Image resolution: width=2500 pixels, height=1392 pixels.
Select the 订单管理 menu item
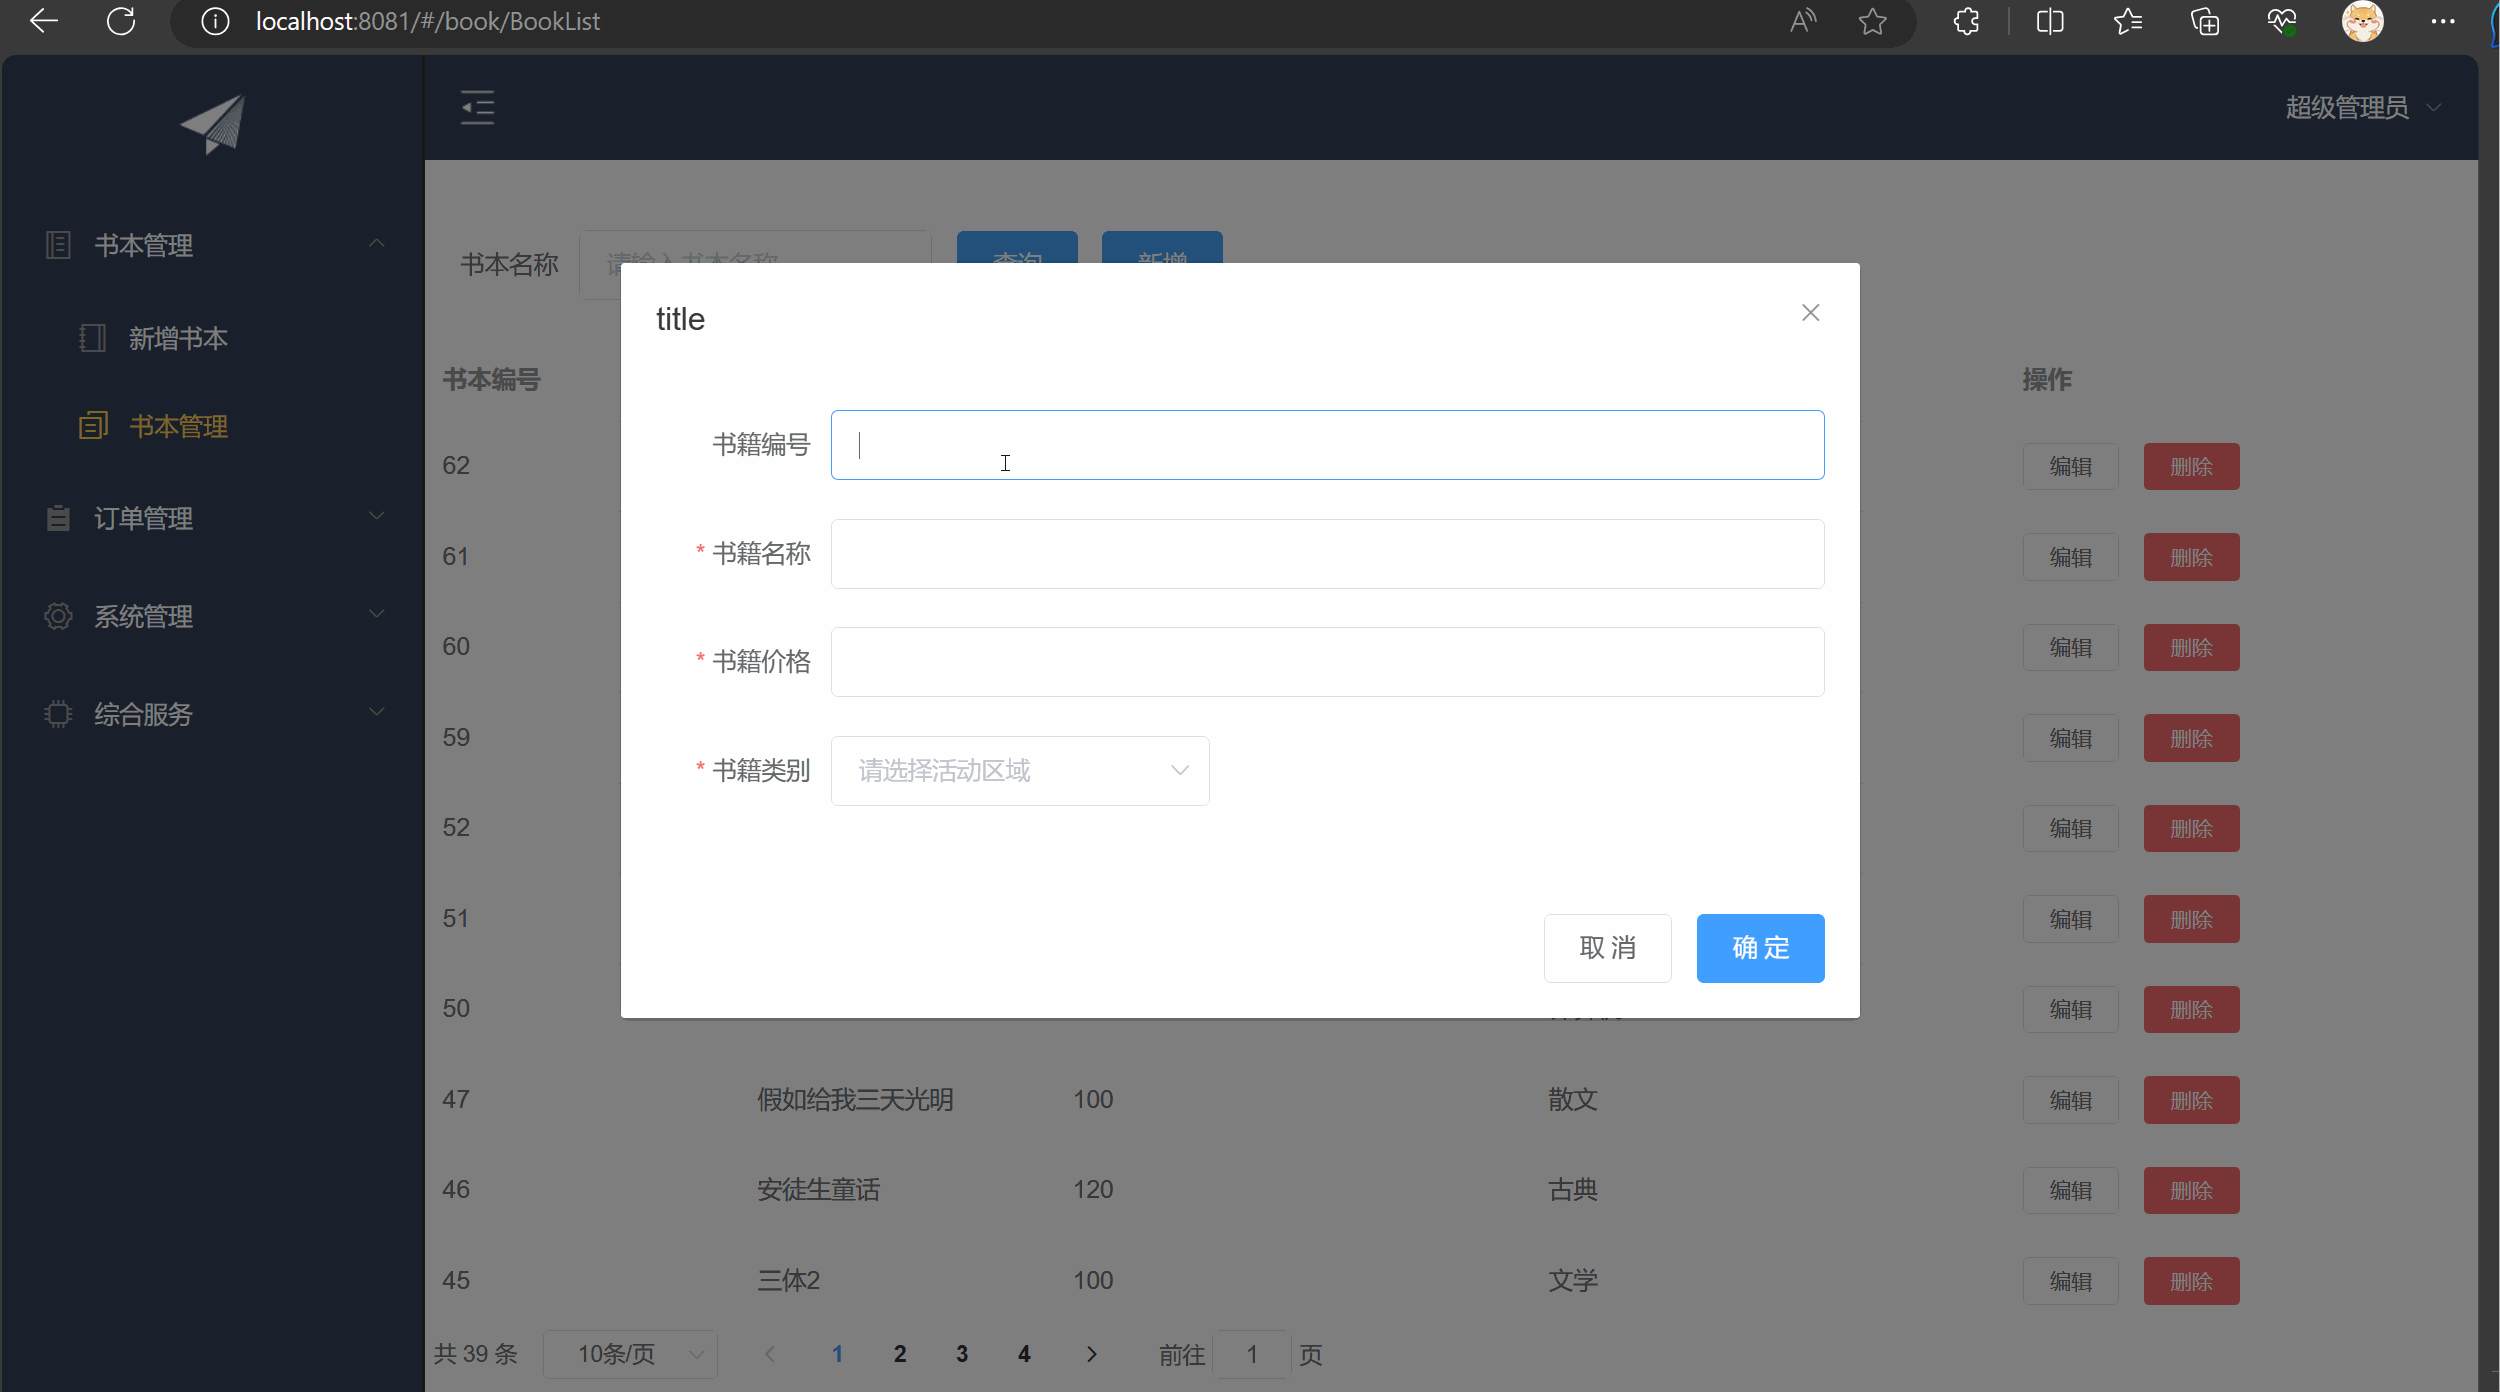(x=145, y=517)
